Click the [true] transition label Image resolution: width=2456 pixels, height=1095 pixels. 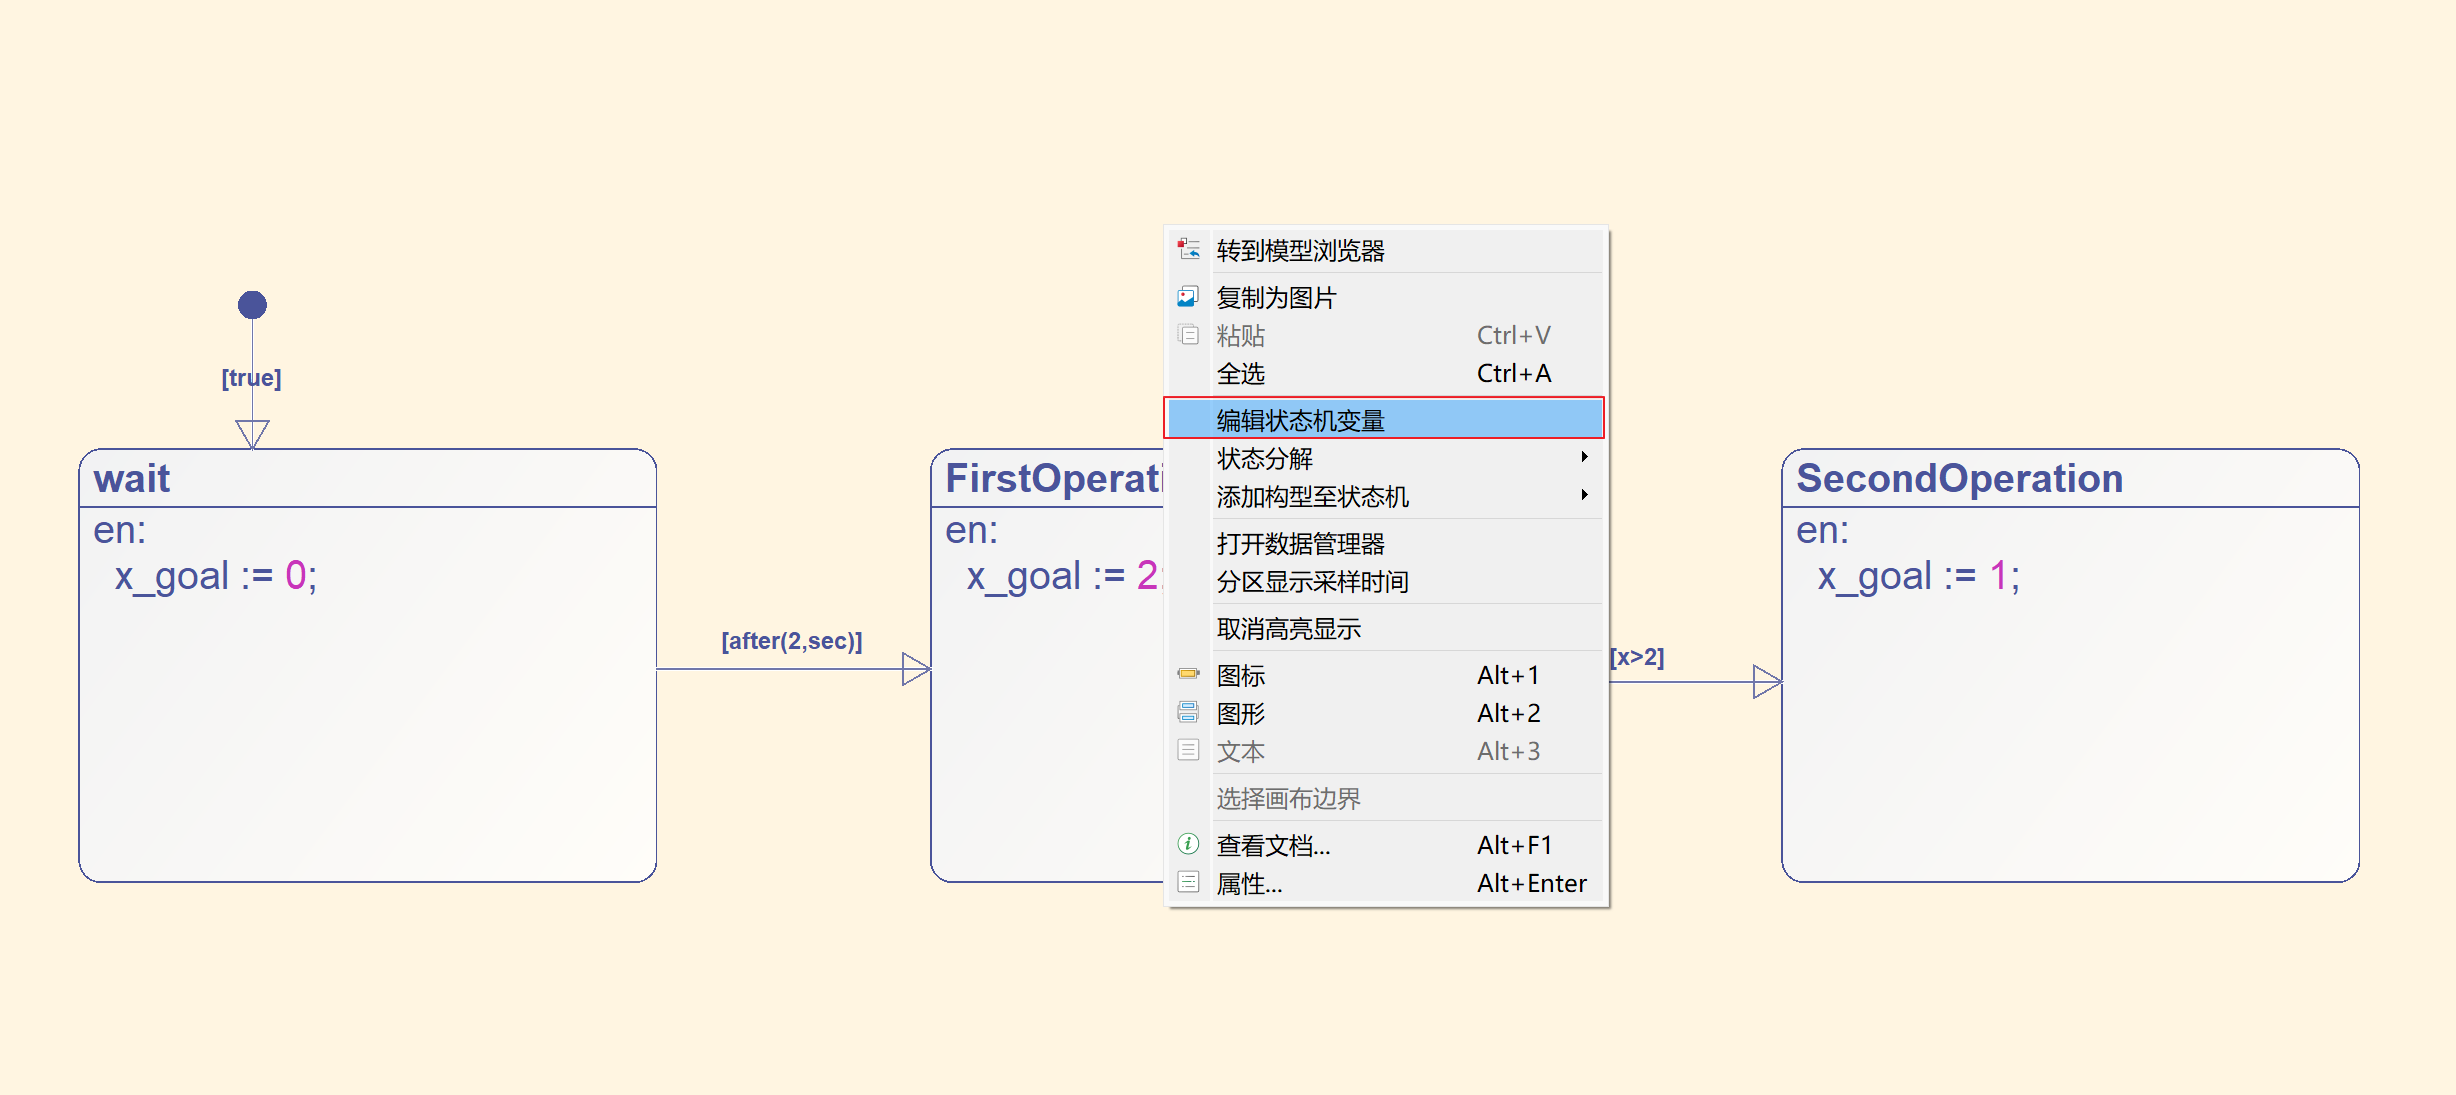[x=251, y=378]
